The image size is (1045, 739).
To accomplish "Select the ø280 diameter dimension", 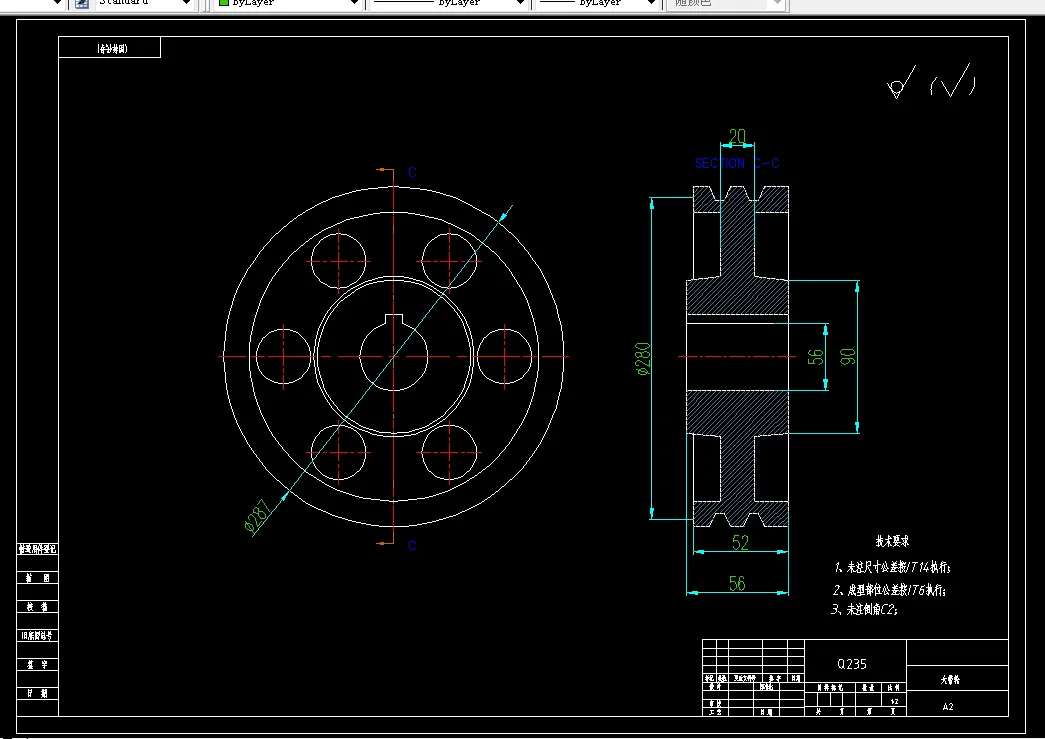I will coord(643,359).
